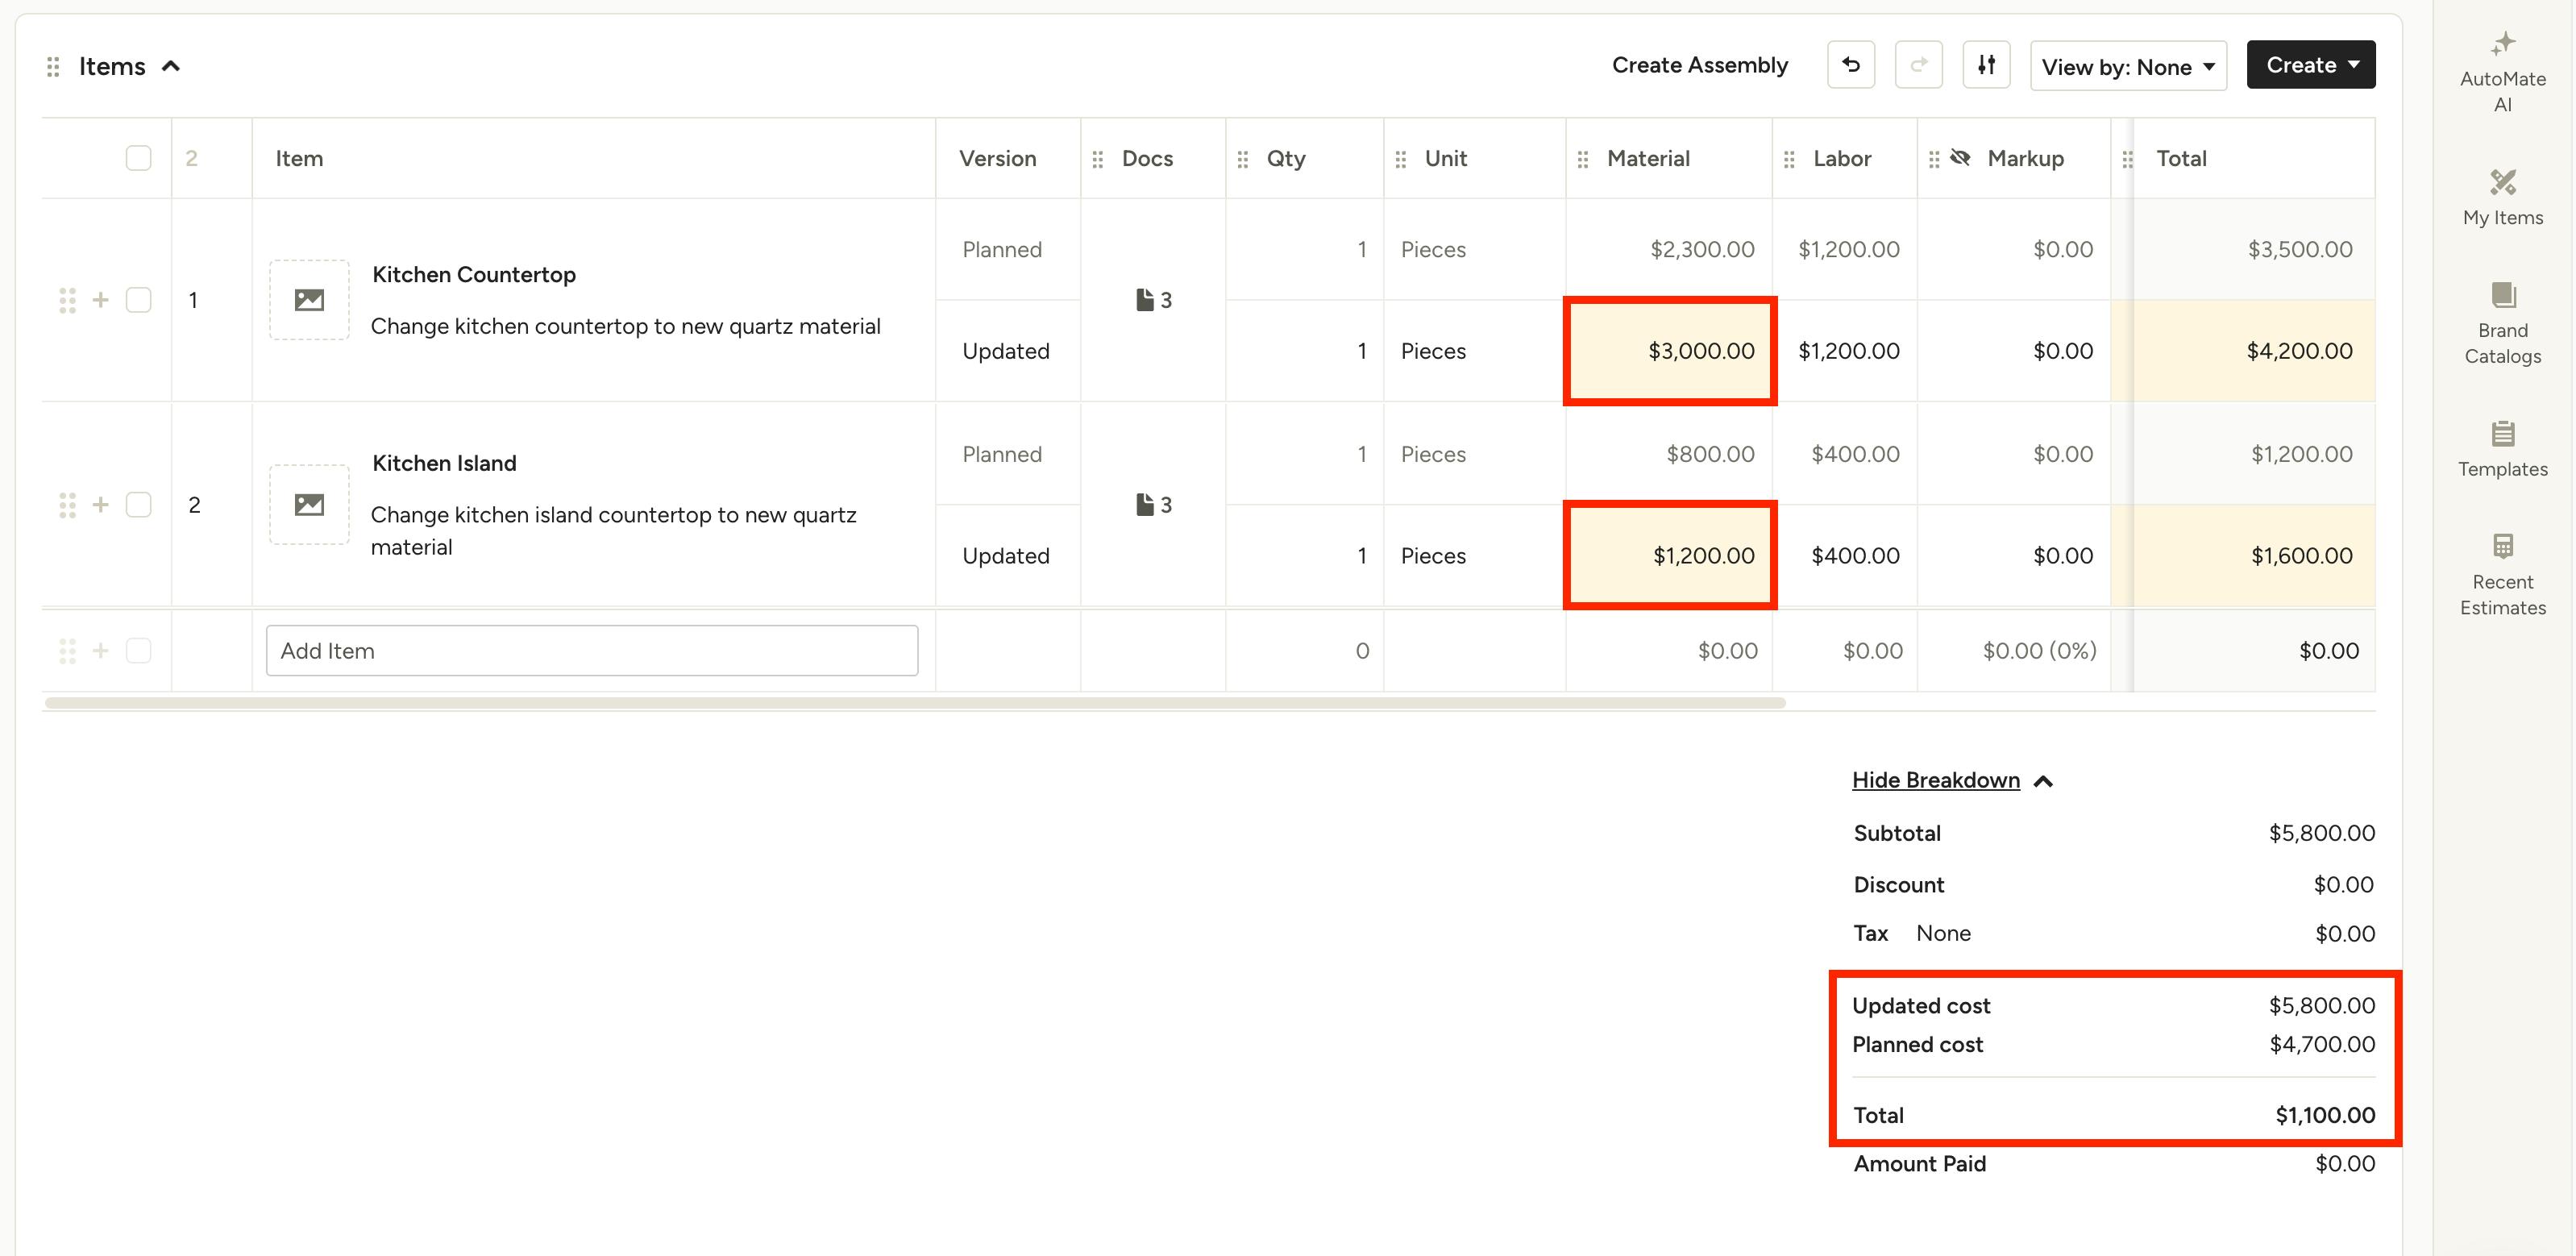2576x1256 pixels.
Task: Check the select-all items checkbox
Action: pyautogui.click(x=139, y=158)
